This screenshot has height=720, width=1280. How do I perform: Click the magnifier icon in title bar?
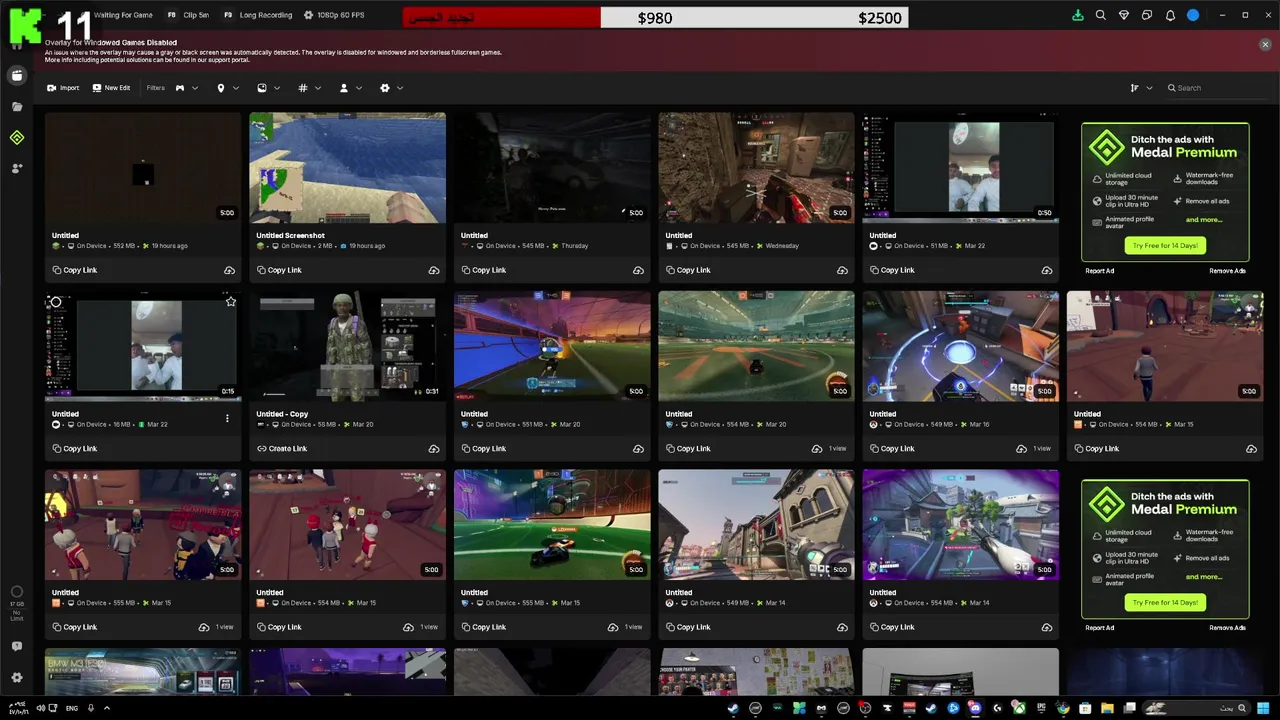(1101, 15)
